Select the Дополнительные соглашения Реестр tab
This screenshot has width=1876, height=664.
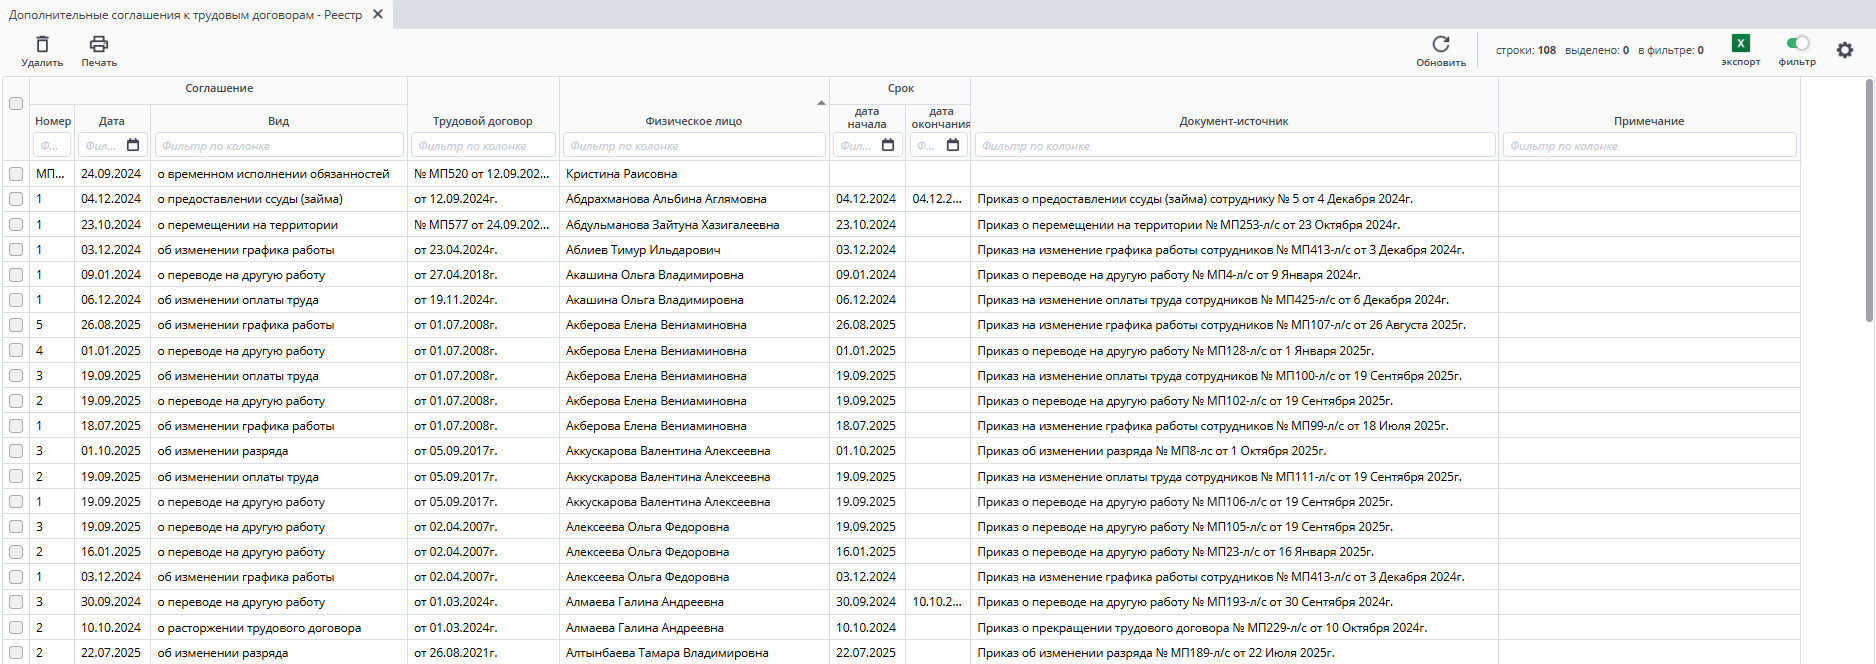[x=185, y=15]
